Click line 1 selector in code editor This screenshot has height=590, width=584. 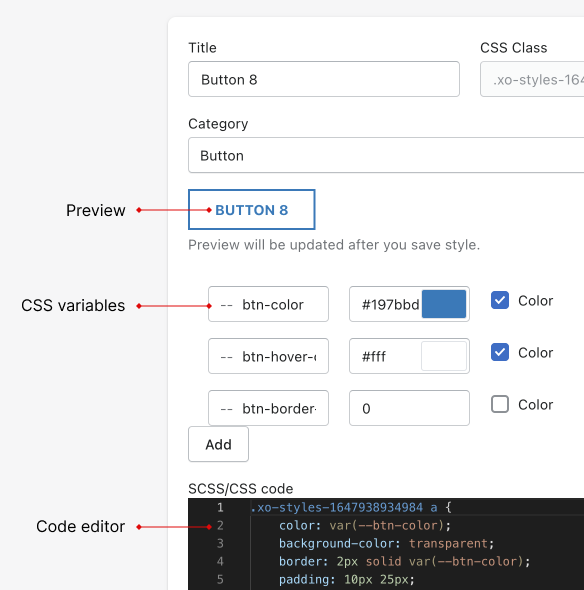click(337, 507)
